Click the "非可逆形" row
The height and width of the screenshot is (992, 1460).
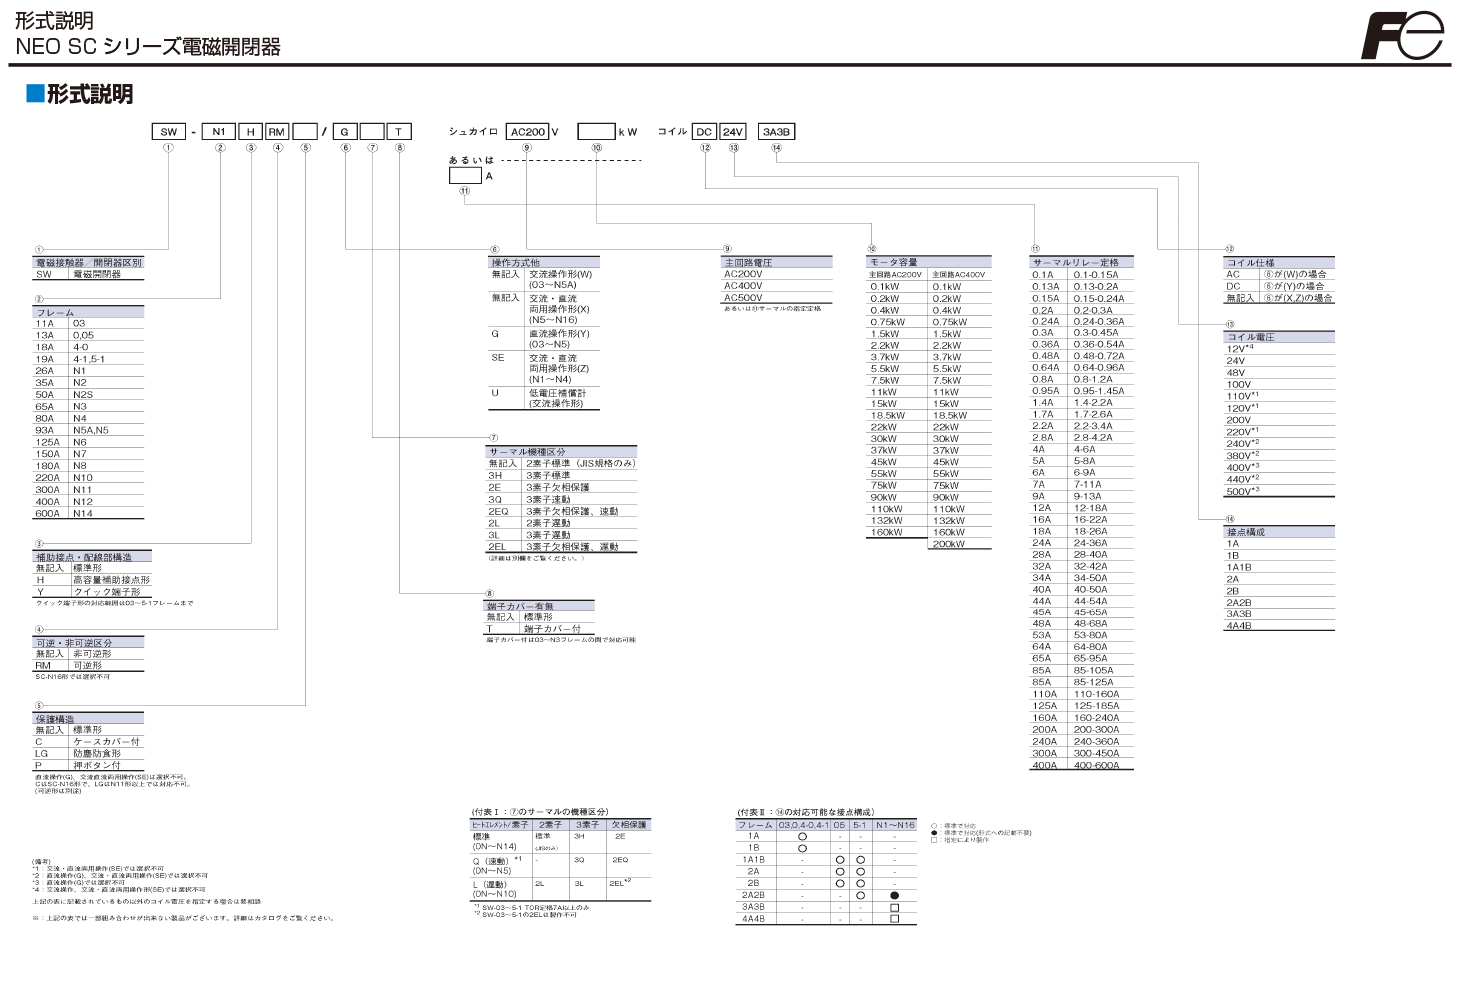tap(89, 653)
